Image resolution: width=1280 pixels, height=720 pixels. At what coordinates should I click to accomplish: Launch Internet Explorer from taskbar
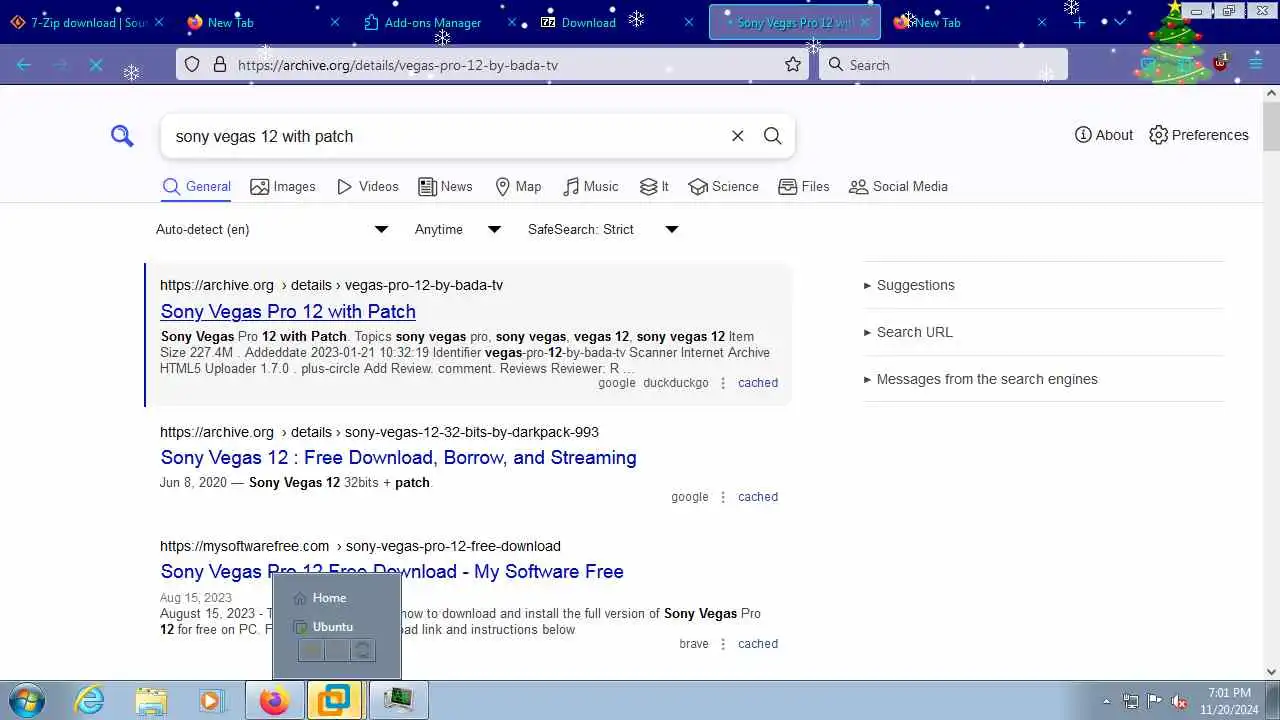(x=90, y=700)
